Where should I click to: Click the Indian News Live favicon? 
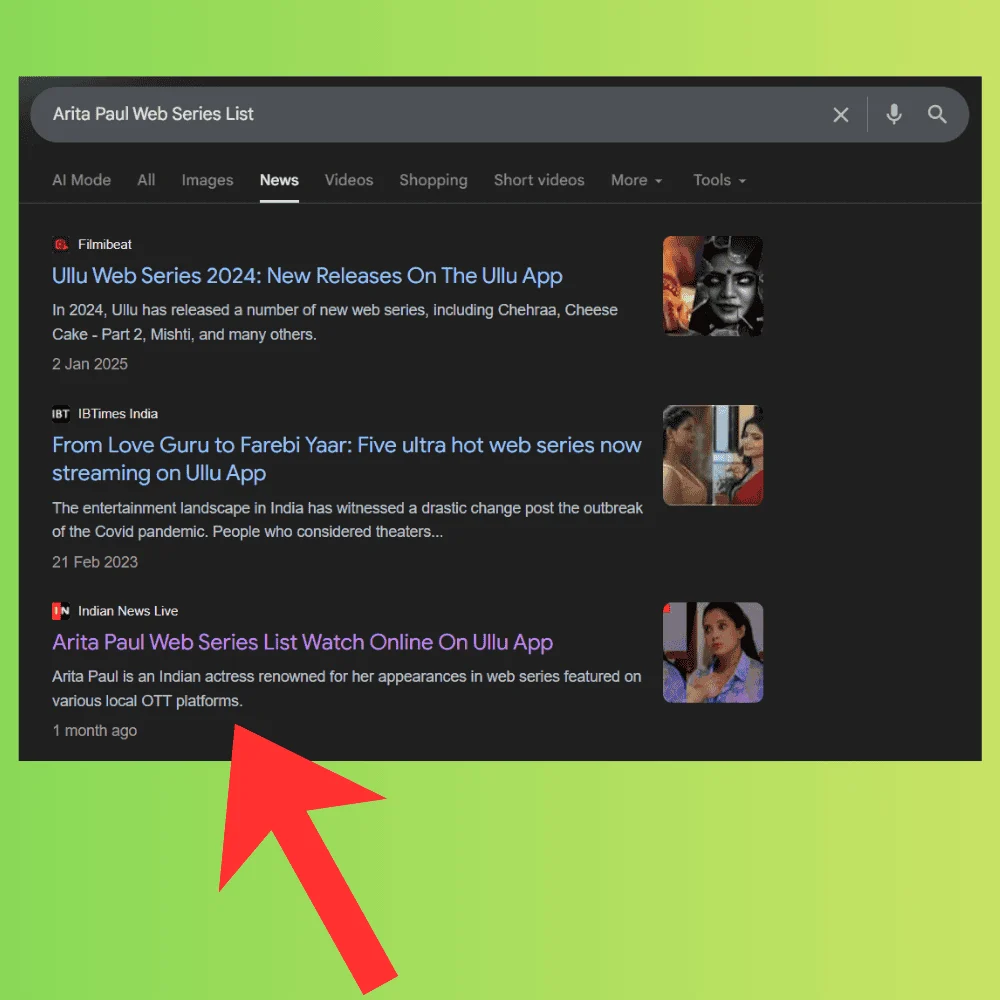tap(61, 611)
